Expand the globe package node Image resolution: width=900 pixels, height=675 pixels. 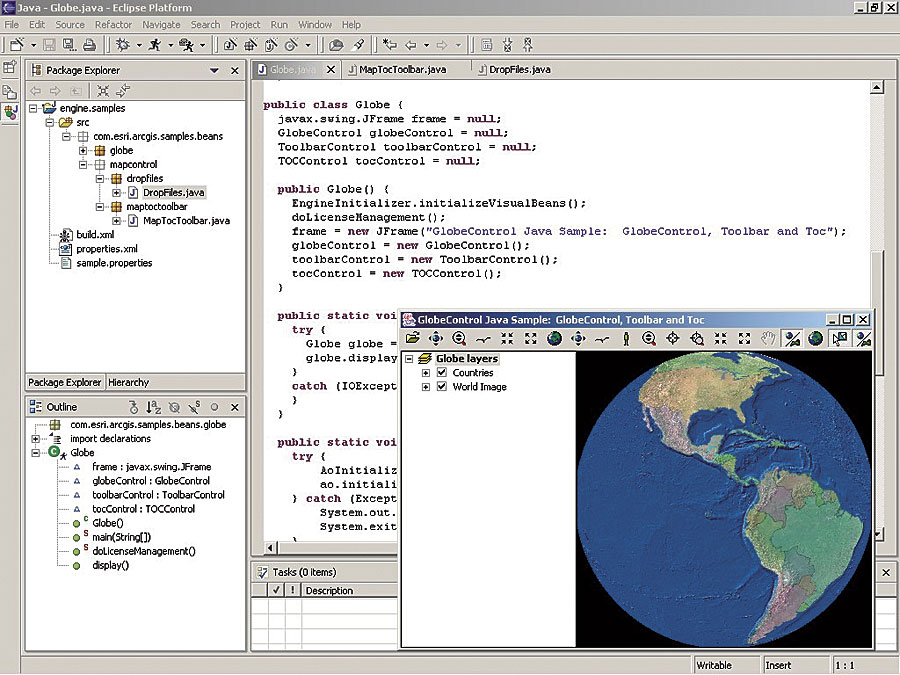(84, 150)
